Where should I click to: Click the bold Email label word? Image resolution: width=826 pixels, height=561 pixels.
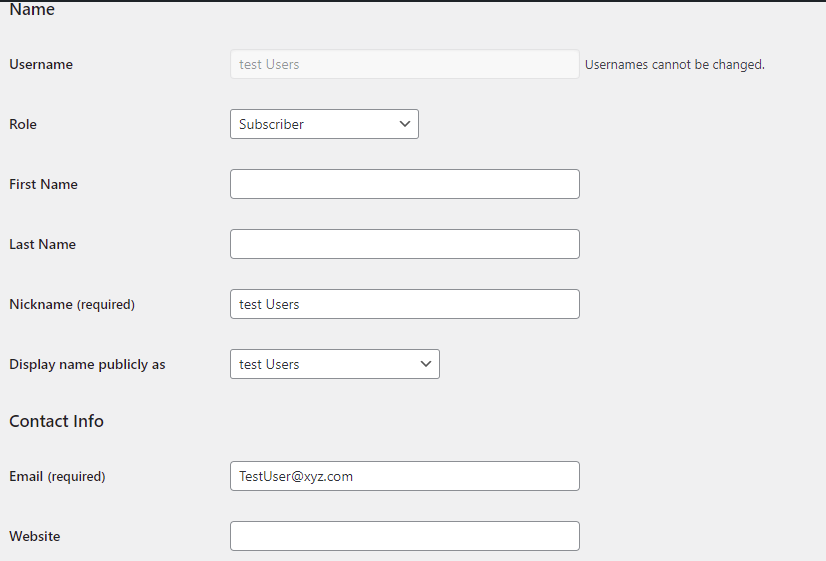(26, 476)
